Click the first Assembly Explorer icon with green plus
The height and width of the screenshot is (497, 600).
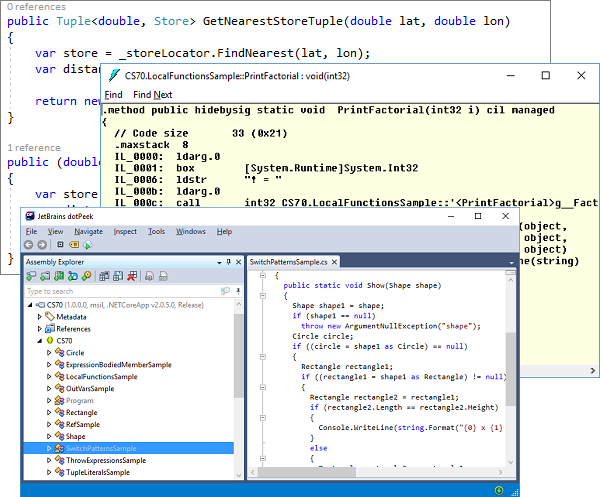[x=31, y=276]
